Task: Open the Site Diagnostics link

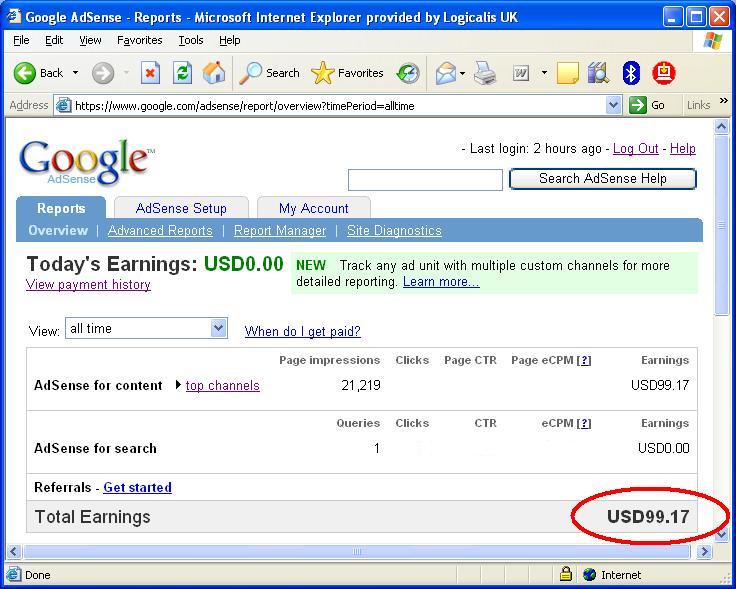Action: click(x=394, y=230)
